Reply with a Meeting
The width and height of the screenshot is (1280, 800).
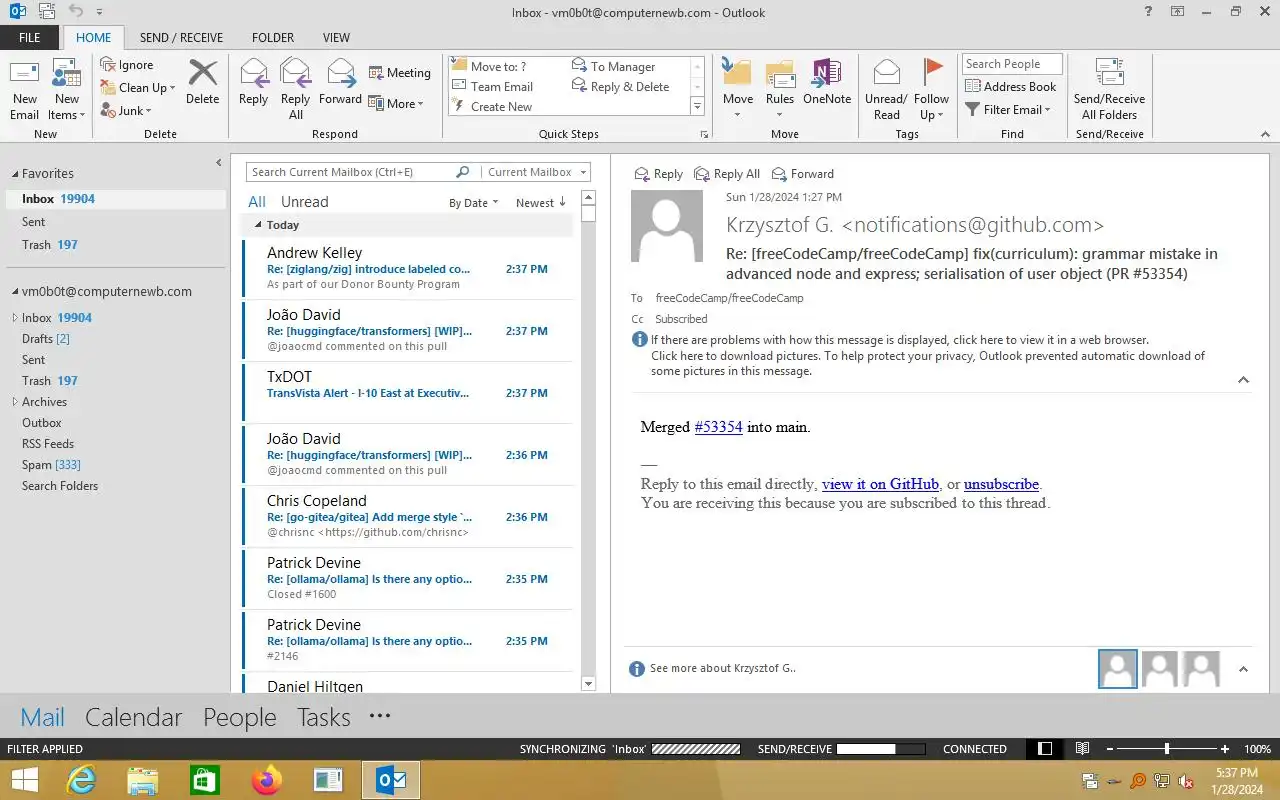(400, 73)
